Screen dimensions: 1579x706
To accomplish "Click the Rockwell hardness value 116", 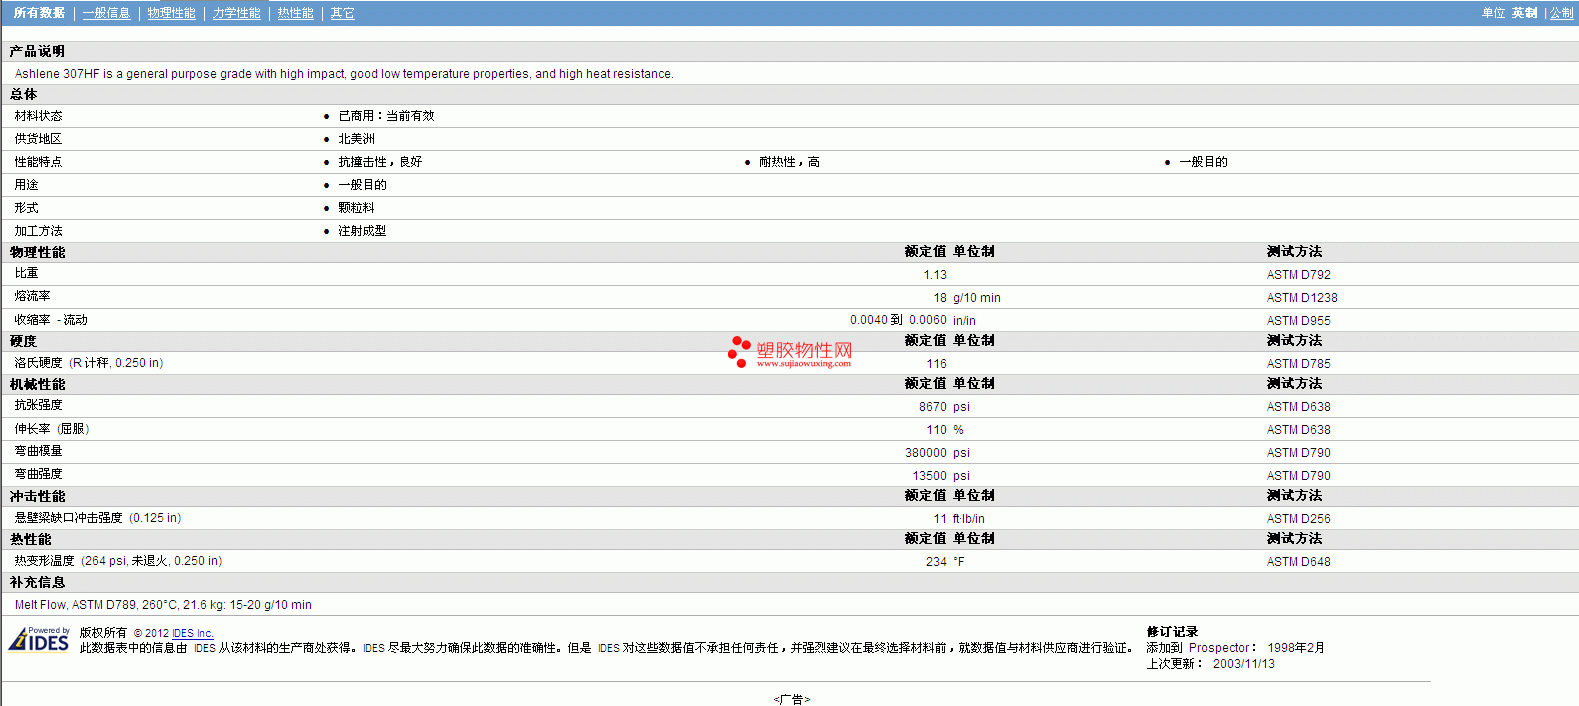I will click(x=936, y=364).
